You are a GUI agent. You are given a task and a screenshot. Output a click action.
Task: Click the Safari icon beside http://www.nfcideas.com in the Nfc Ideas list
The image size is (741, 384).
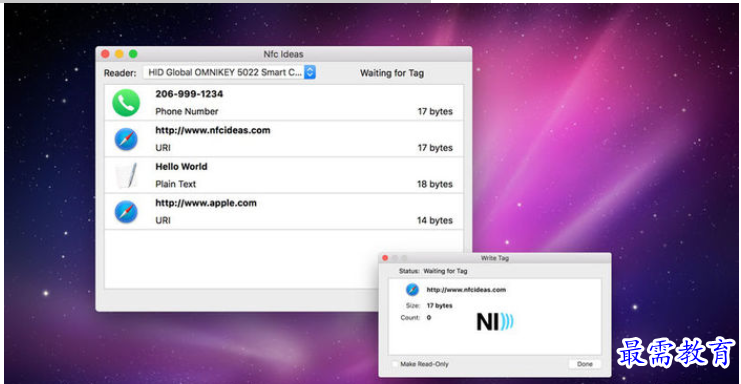coord(126,139)
